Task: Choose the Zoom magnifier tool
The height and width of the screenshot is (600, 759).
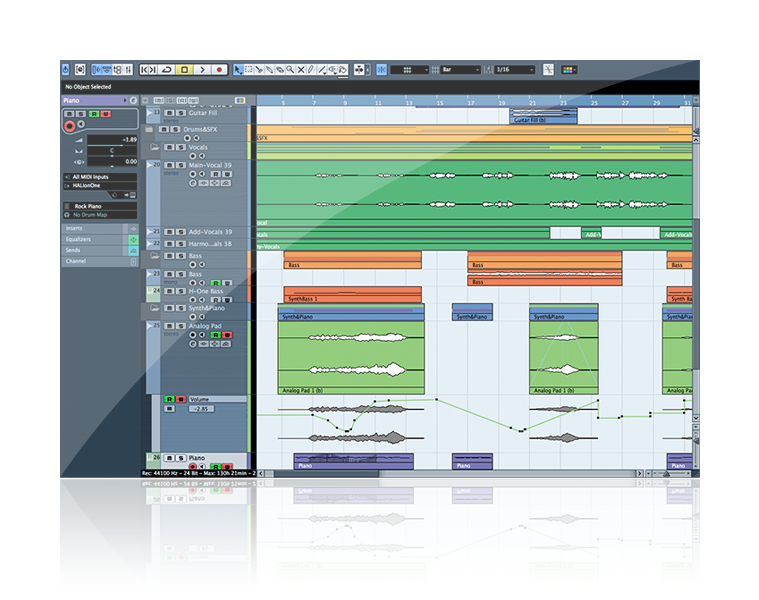Action: [290, 70]
